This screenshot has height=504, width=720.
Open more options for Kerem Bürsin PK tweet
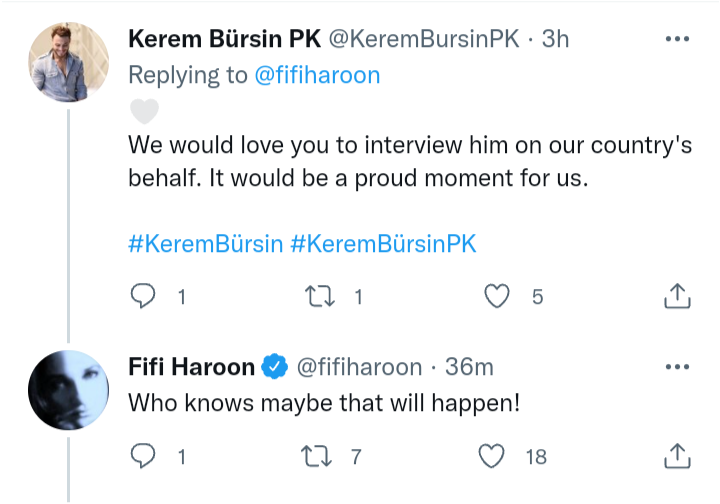coord(677,39)
